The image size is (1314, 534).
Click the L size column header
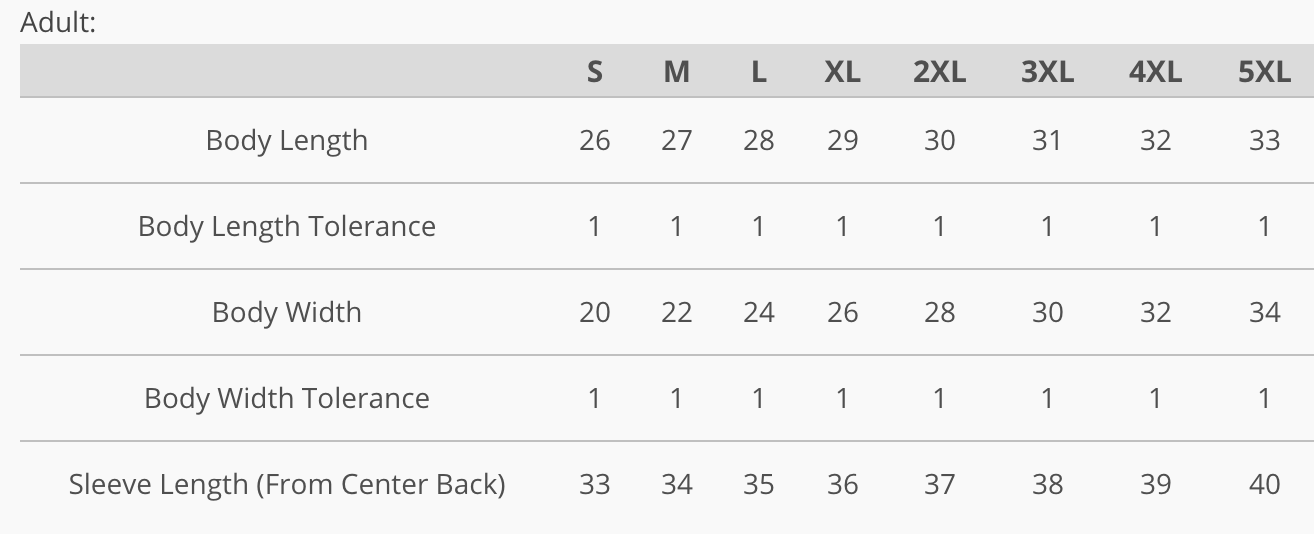coord(759,72)
